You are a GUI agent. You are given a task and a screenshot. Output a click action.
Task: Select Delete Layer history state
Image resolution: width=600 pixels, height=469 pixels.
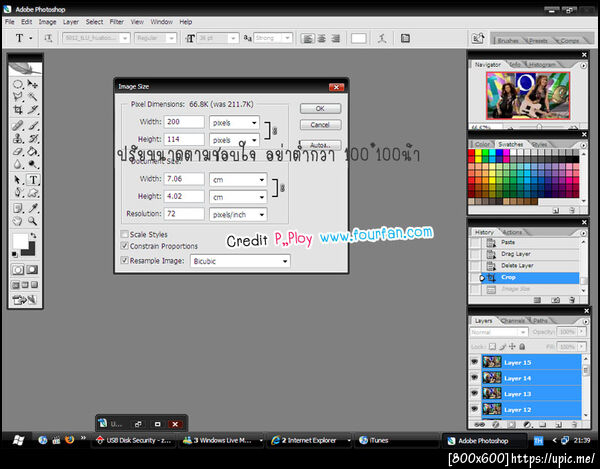pos(531,265)
